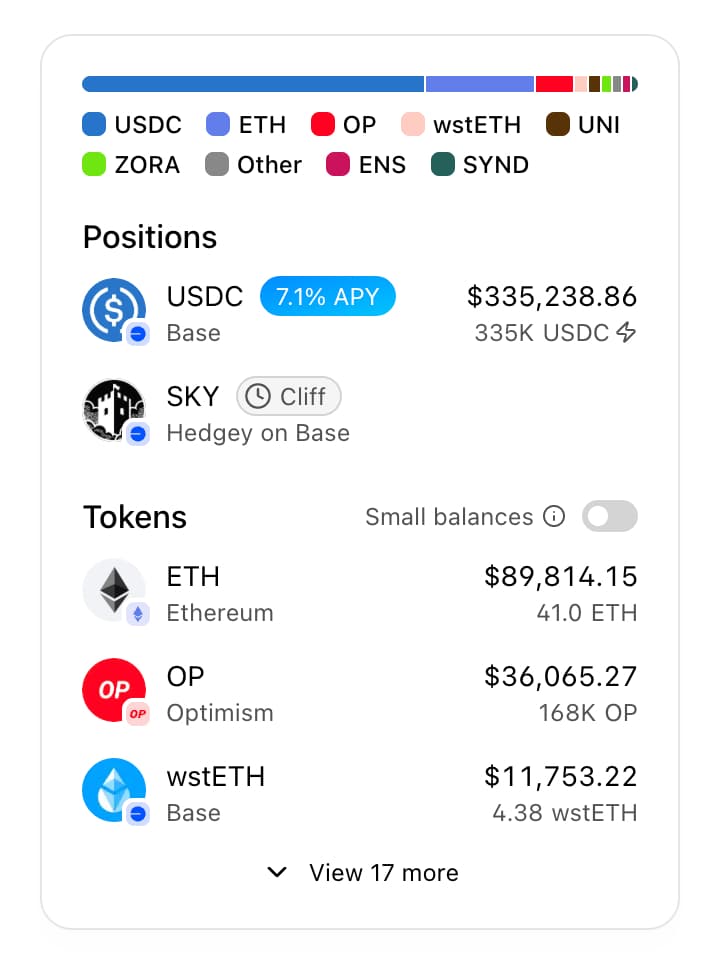Toggle the Small balances switch
The image size is (710, 962).
610,517
